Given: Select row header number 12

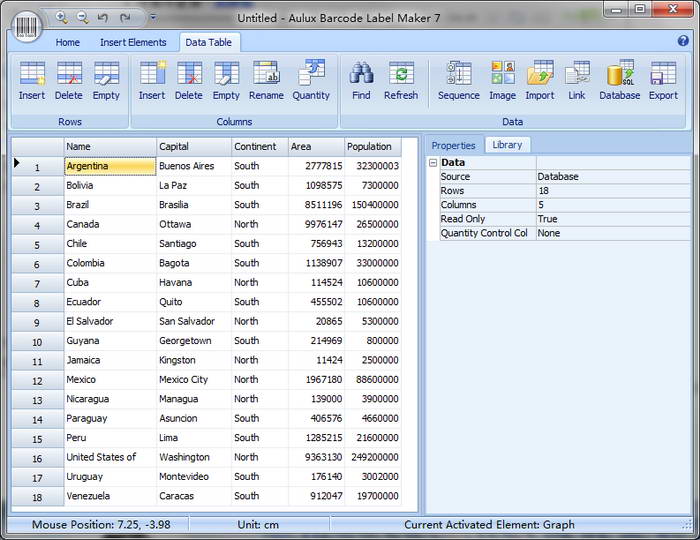Looking at the screenshot, I should (38, 380).
